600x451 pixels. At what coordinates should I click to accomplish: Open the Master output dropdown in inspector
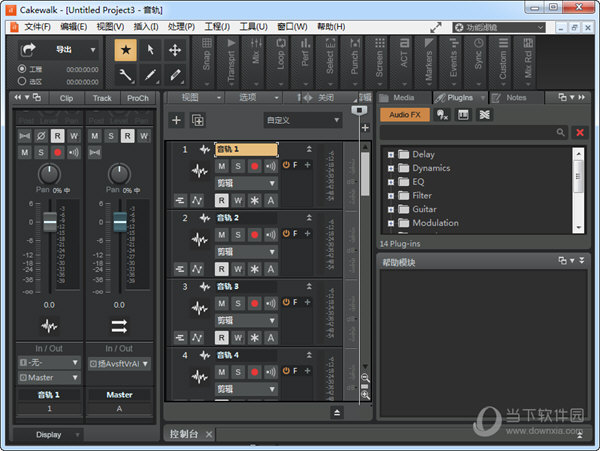(49, 378)
